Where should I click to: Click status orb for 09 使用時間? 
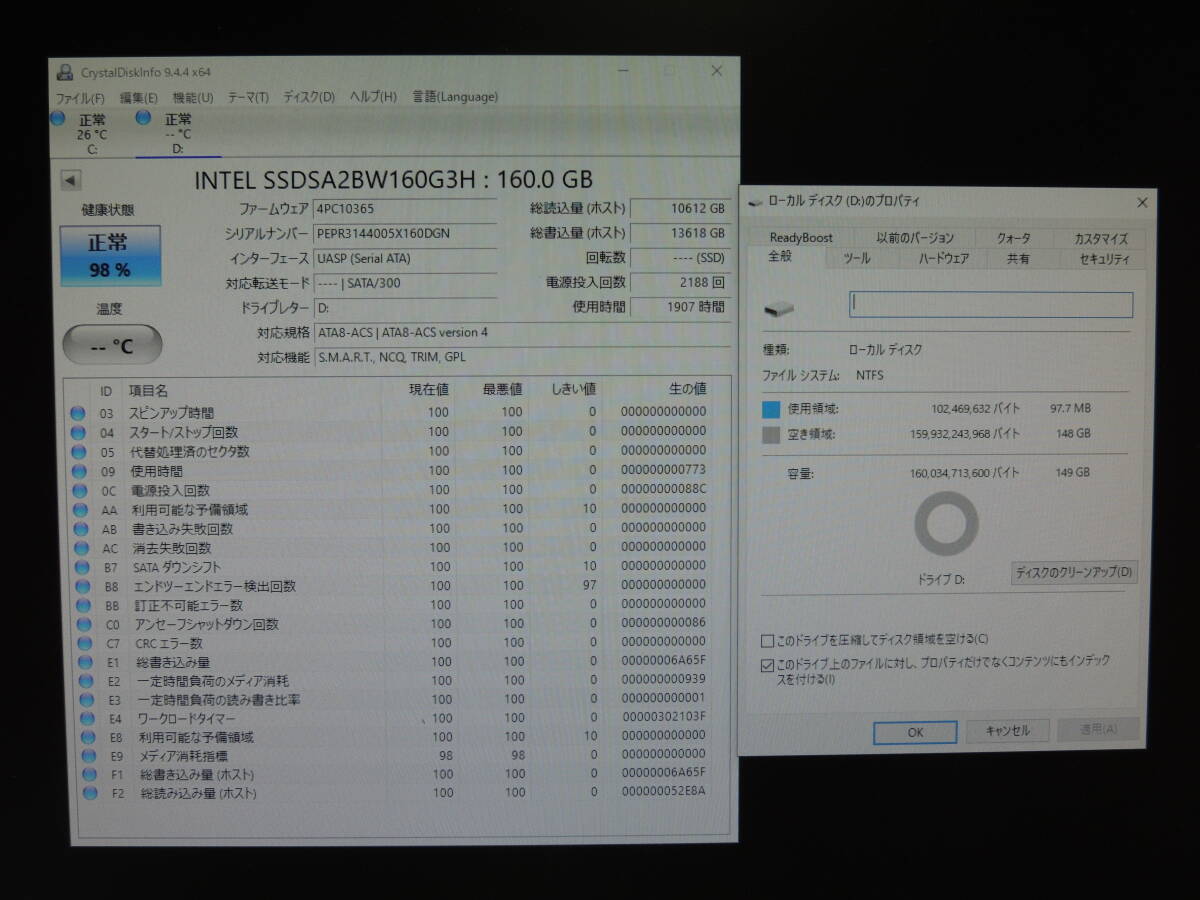click(79, 470)
